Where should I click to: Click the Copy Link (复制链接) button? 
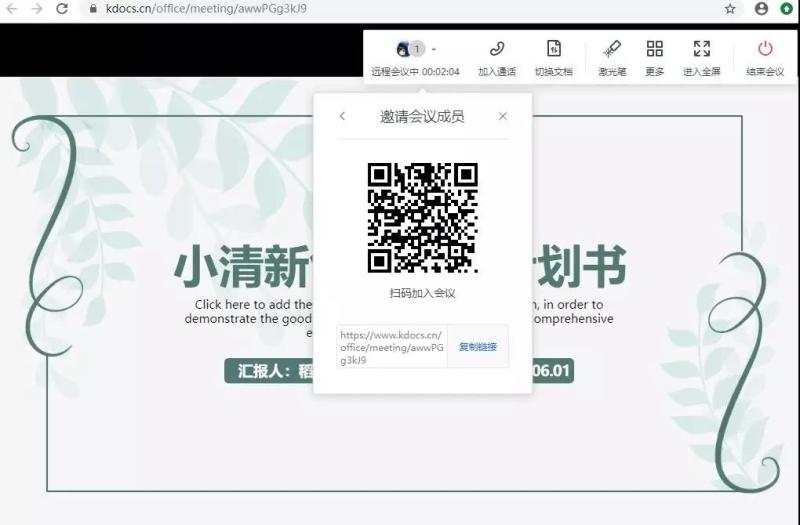click(477, 347)
